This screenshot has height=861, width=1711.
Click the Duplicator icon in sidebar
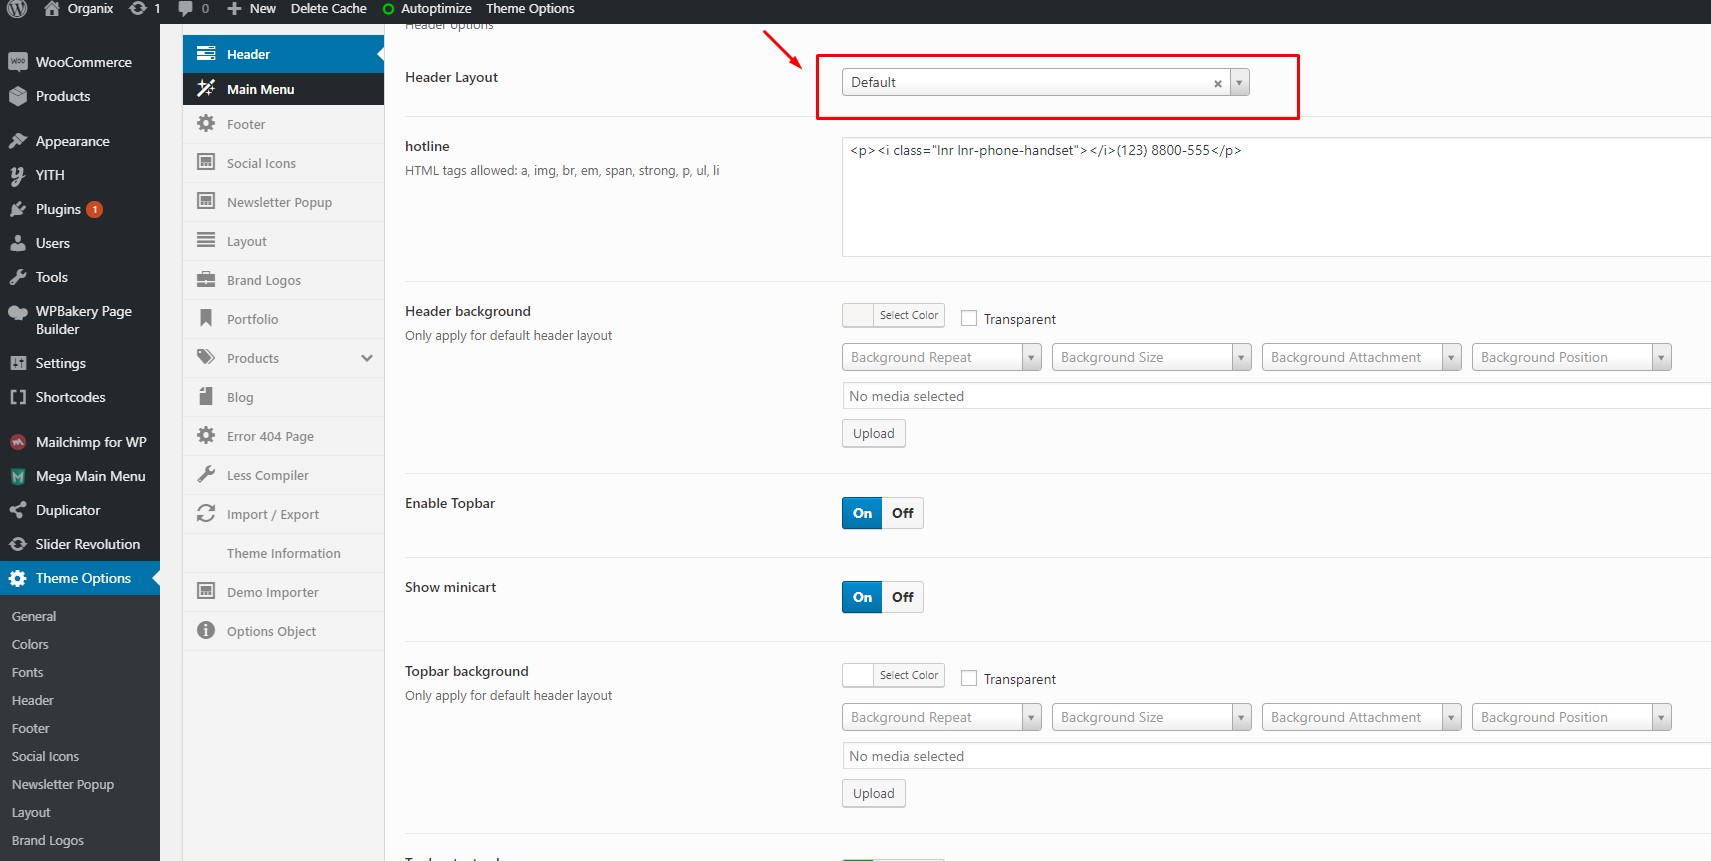[x=17, y=510]
